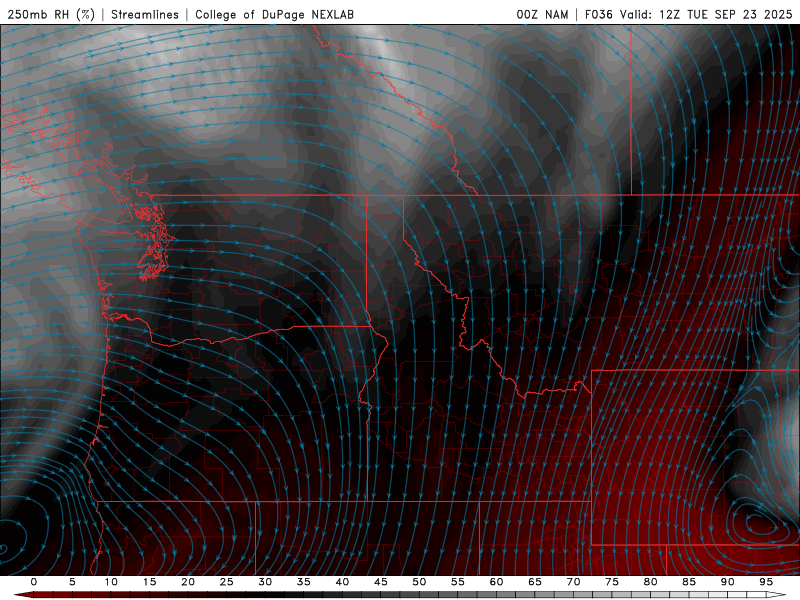The height and width of the screenshot is (600, 800).
Task: Click the color bar label "50"
Action: [x=419, y=582]
